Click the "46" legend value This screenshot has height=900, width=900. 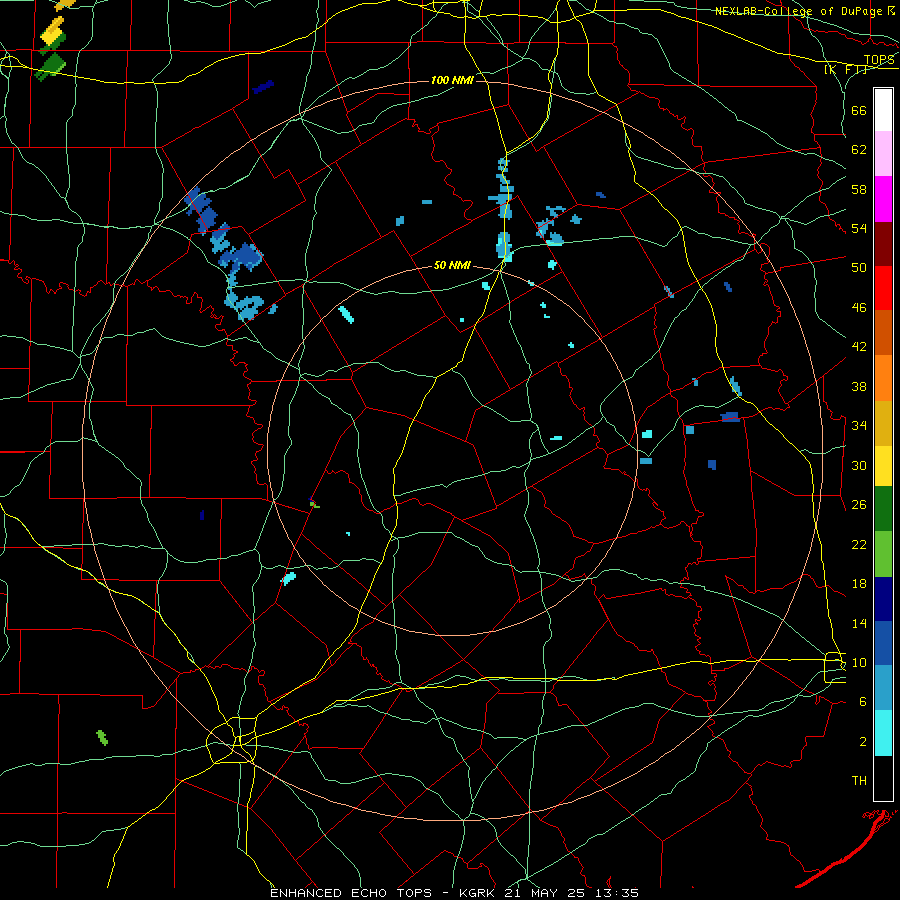(859, 308)
